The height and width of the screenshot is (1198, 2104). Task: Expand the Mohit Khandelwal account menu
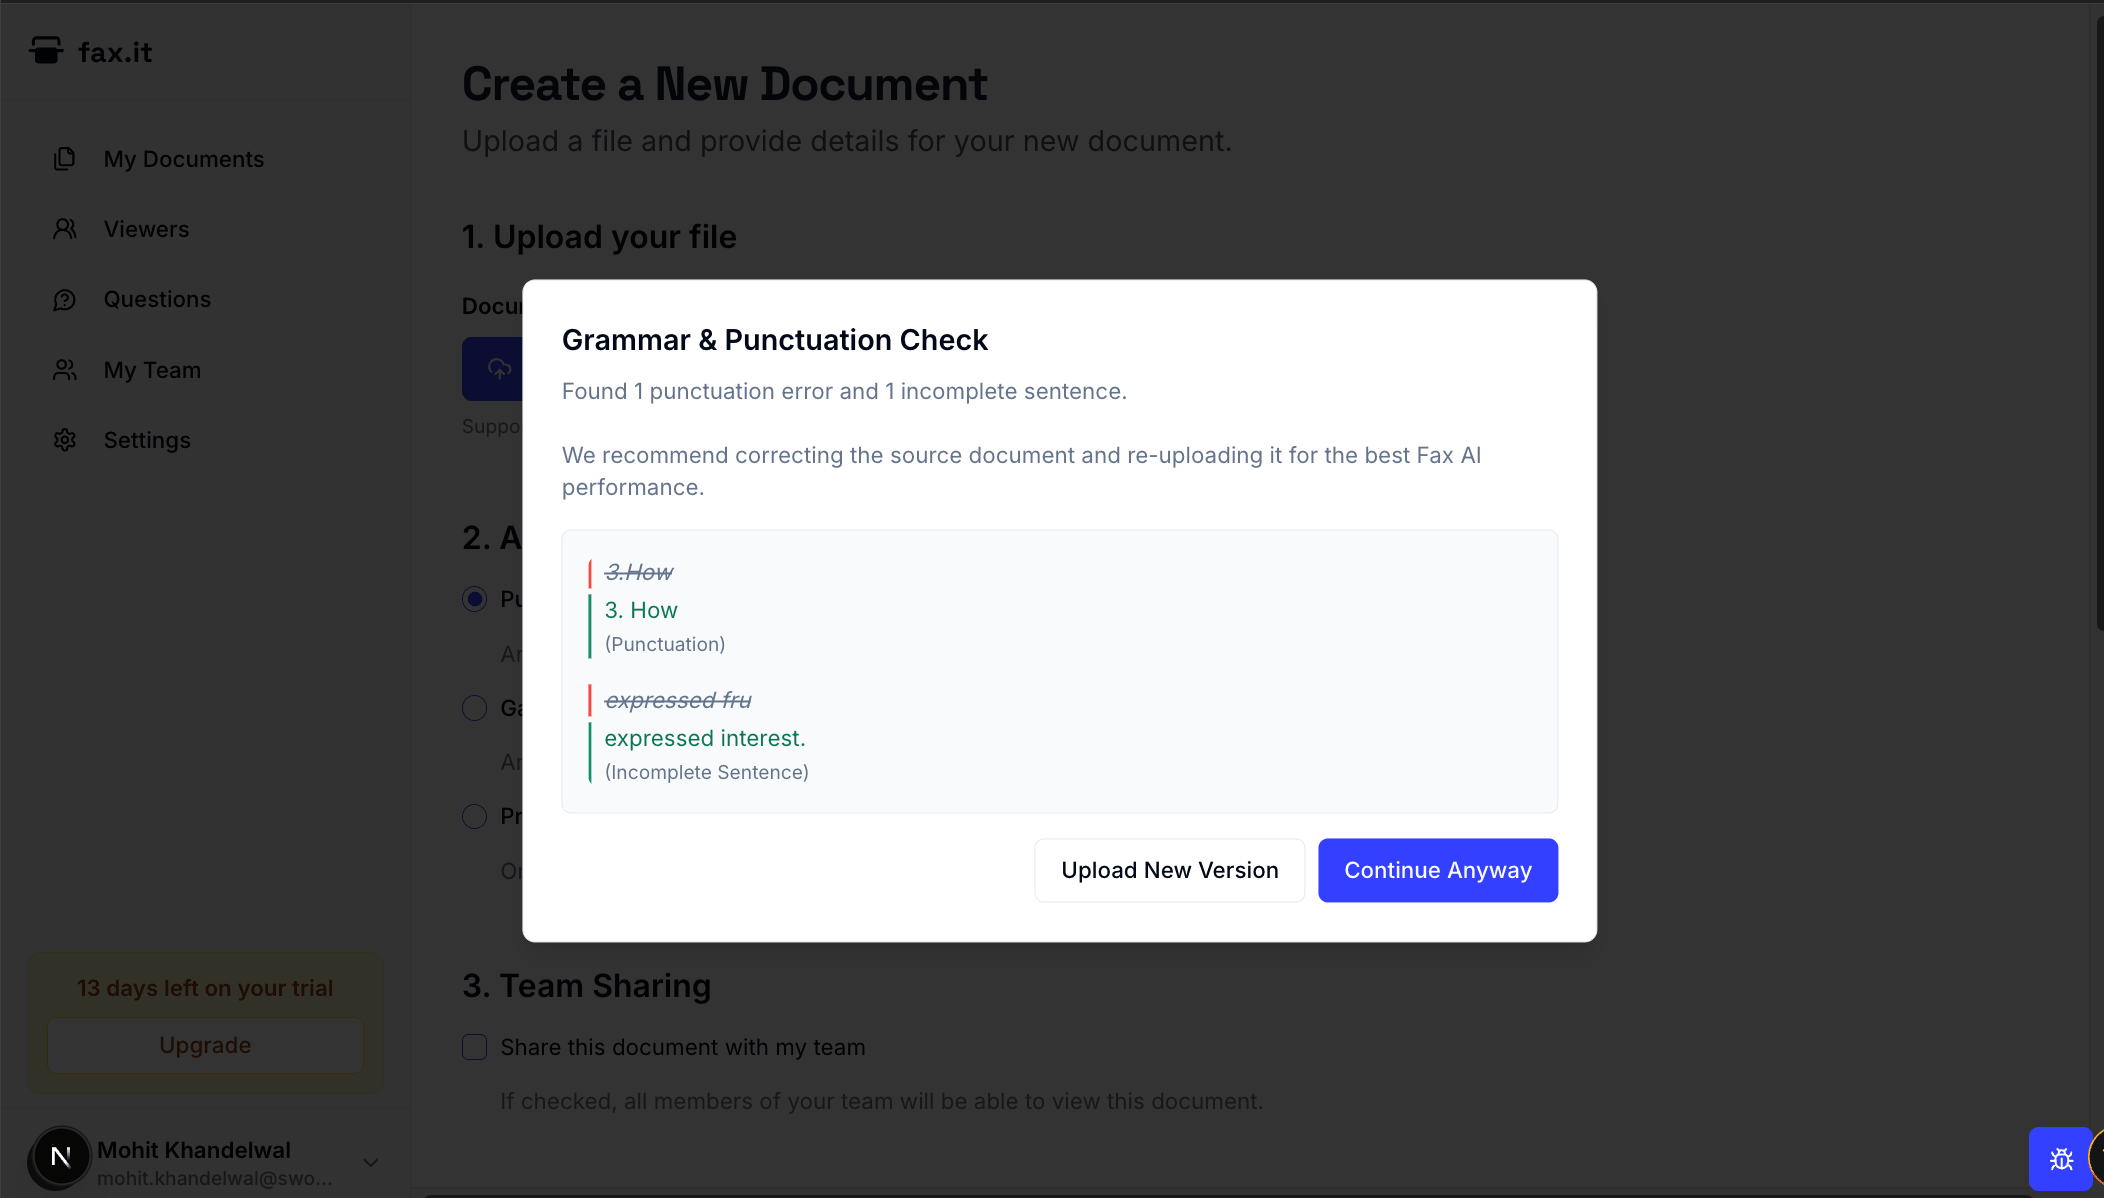(x=369, y=1162)
